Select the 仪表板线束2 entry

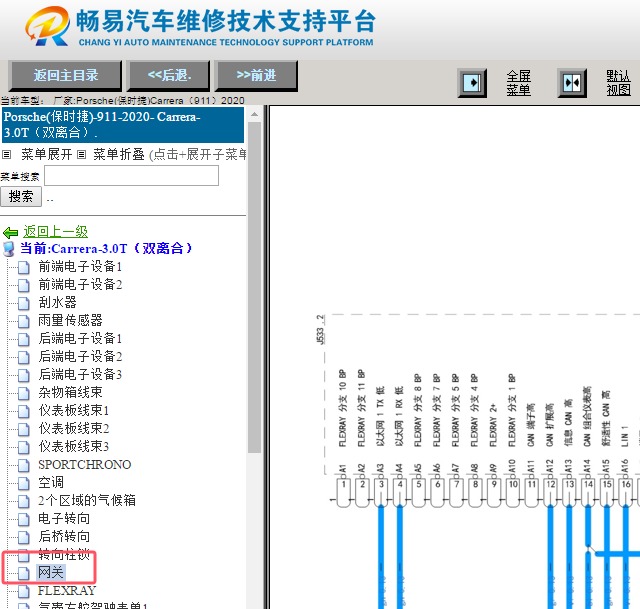pos(74,429)
